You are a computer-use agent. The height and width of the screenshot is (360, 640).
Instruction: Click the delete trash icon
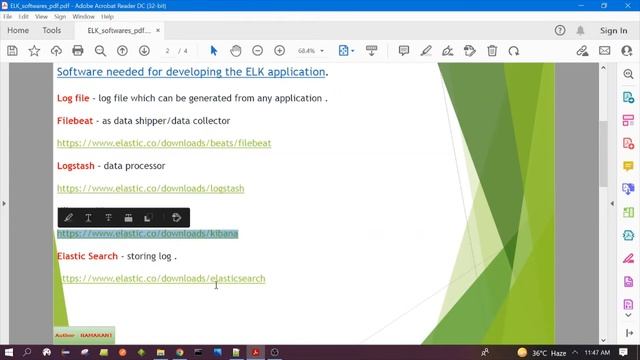(492, 51)
